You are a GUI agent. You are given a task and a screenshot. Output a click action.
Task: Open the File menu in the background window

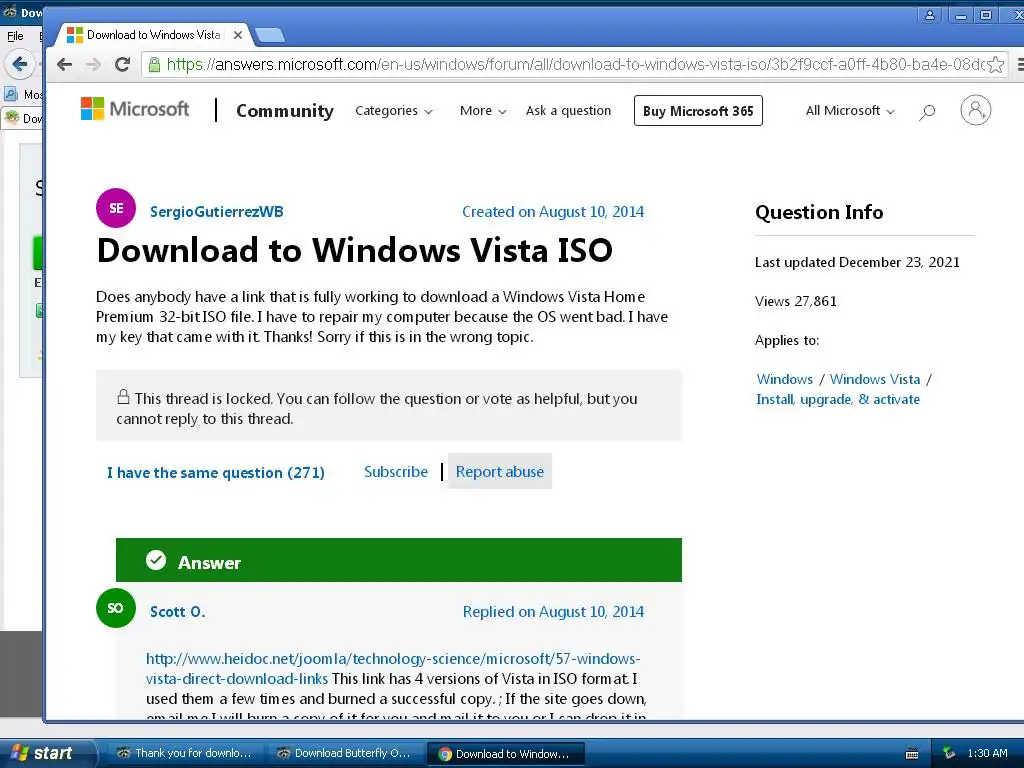[15, 36]
